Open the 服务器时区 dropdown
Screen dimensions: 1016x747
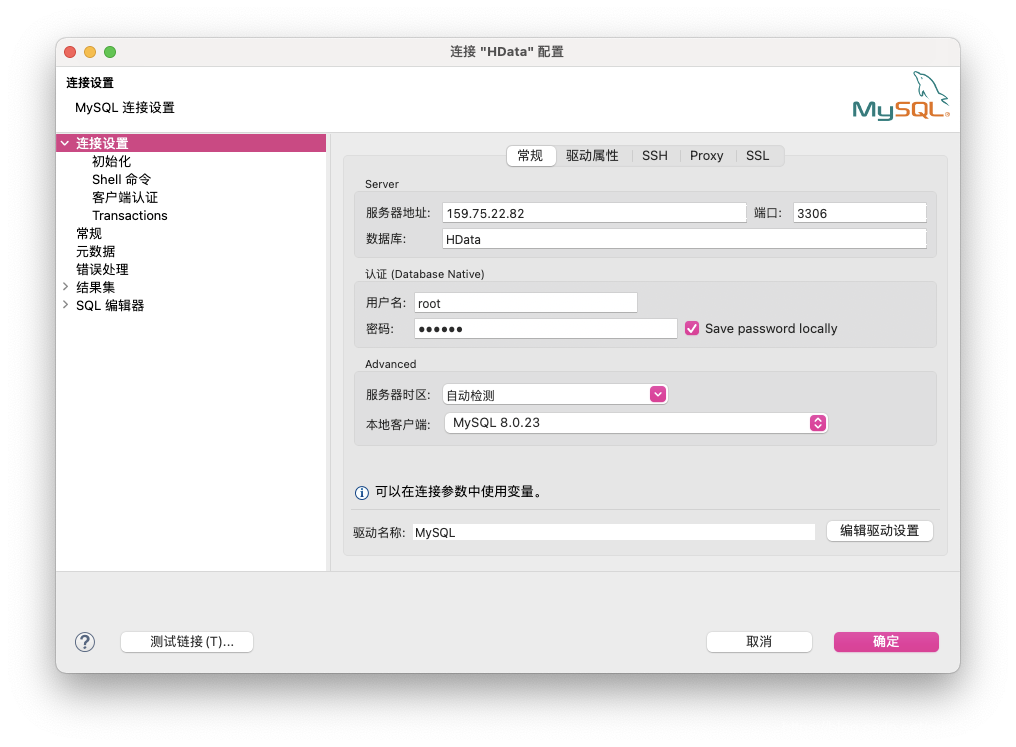coord(658,395)
